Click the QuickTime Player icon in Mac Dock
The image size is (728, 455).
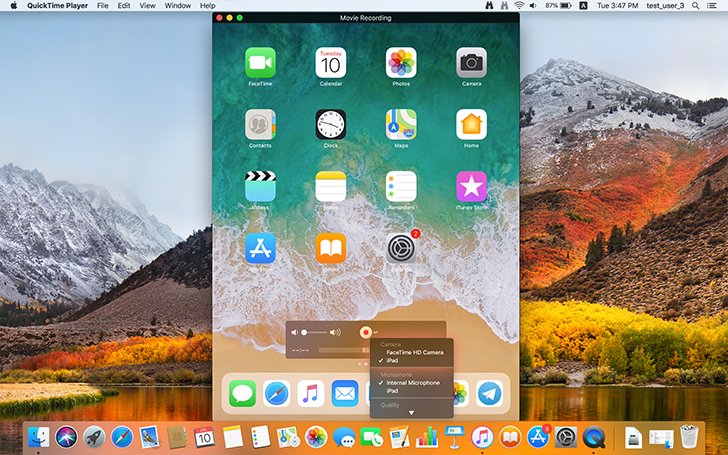[x=594, y=437]
